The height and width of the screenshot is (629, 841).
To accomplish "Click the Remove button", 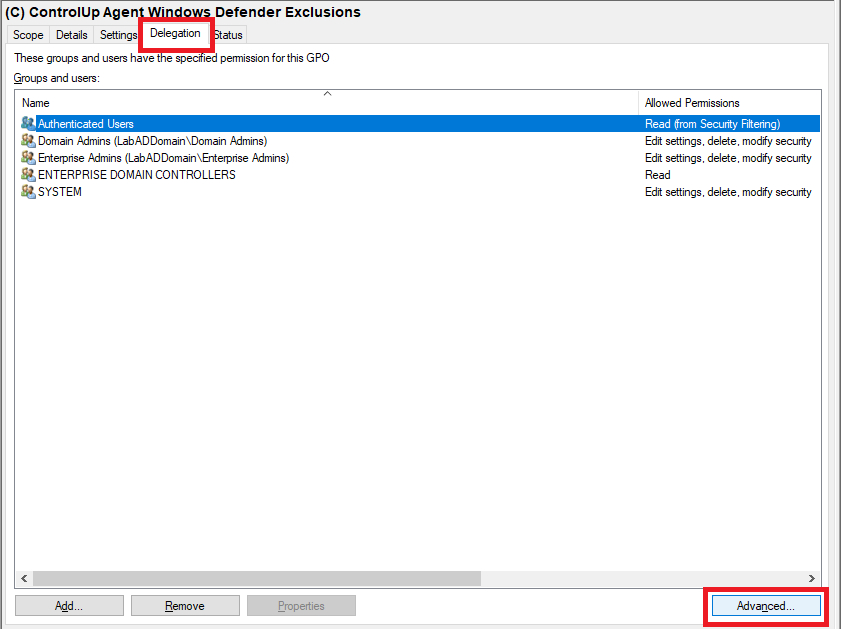I will click(x=185, y=606).
